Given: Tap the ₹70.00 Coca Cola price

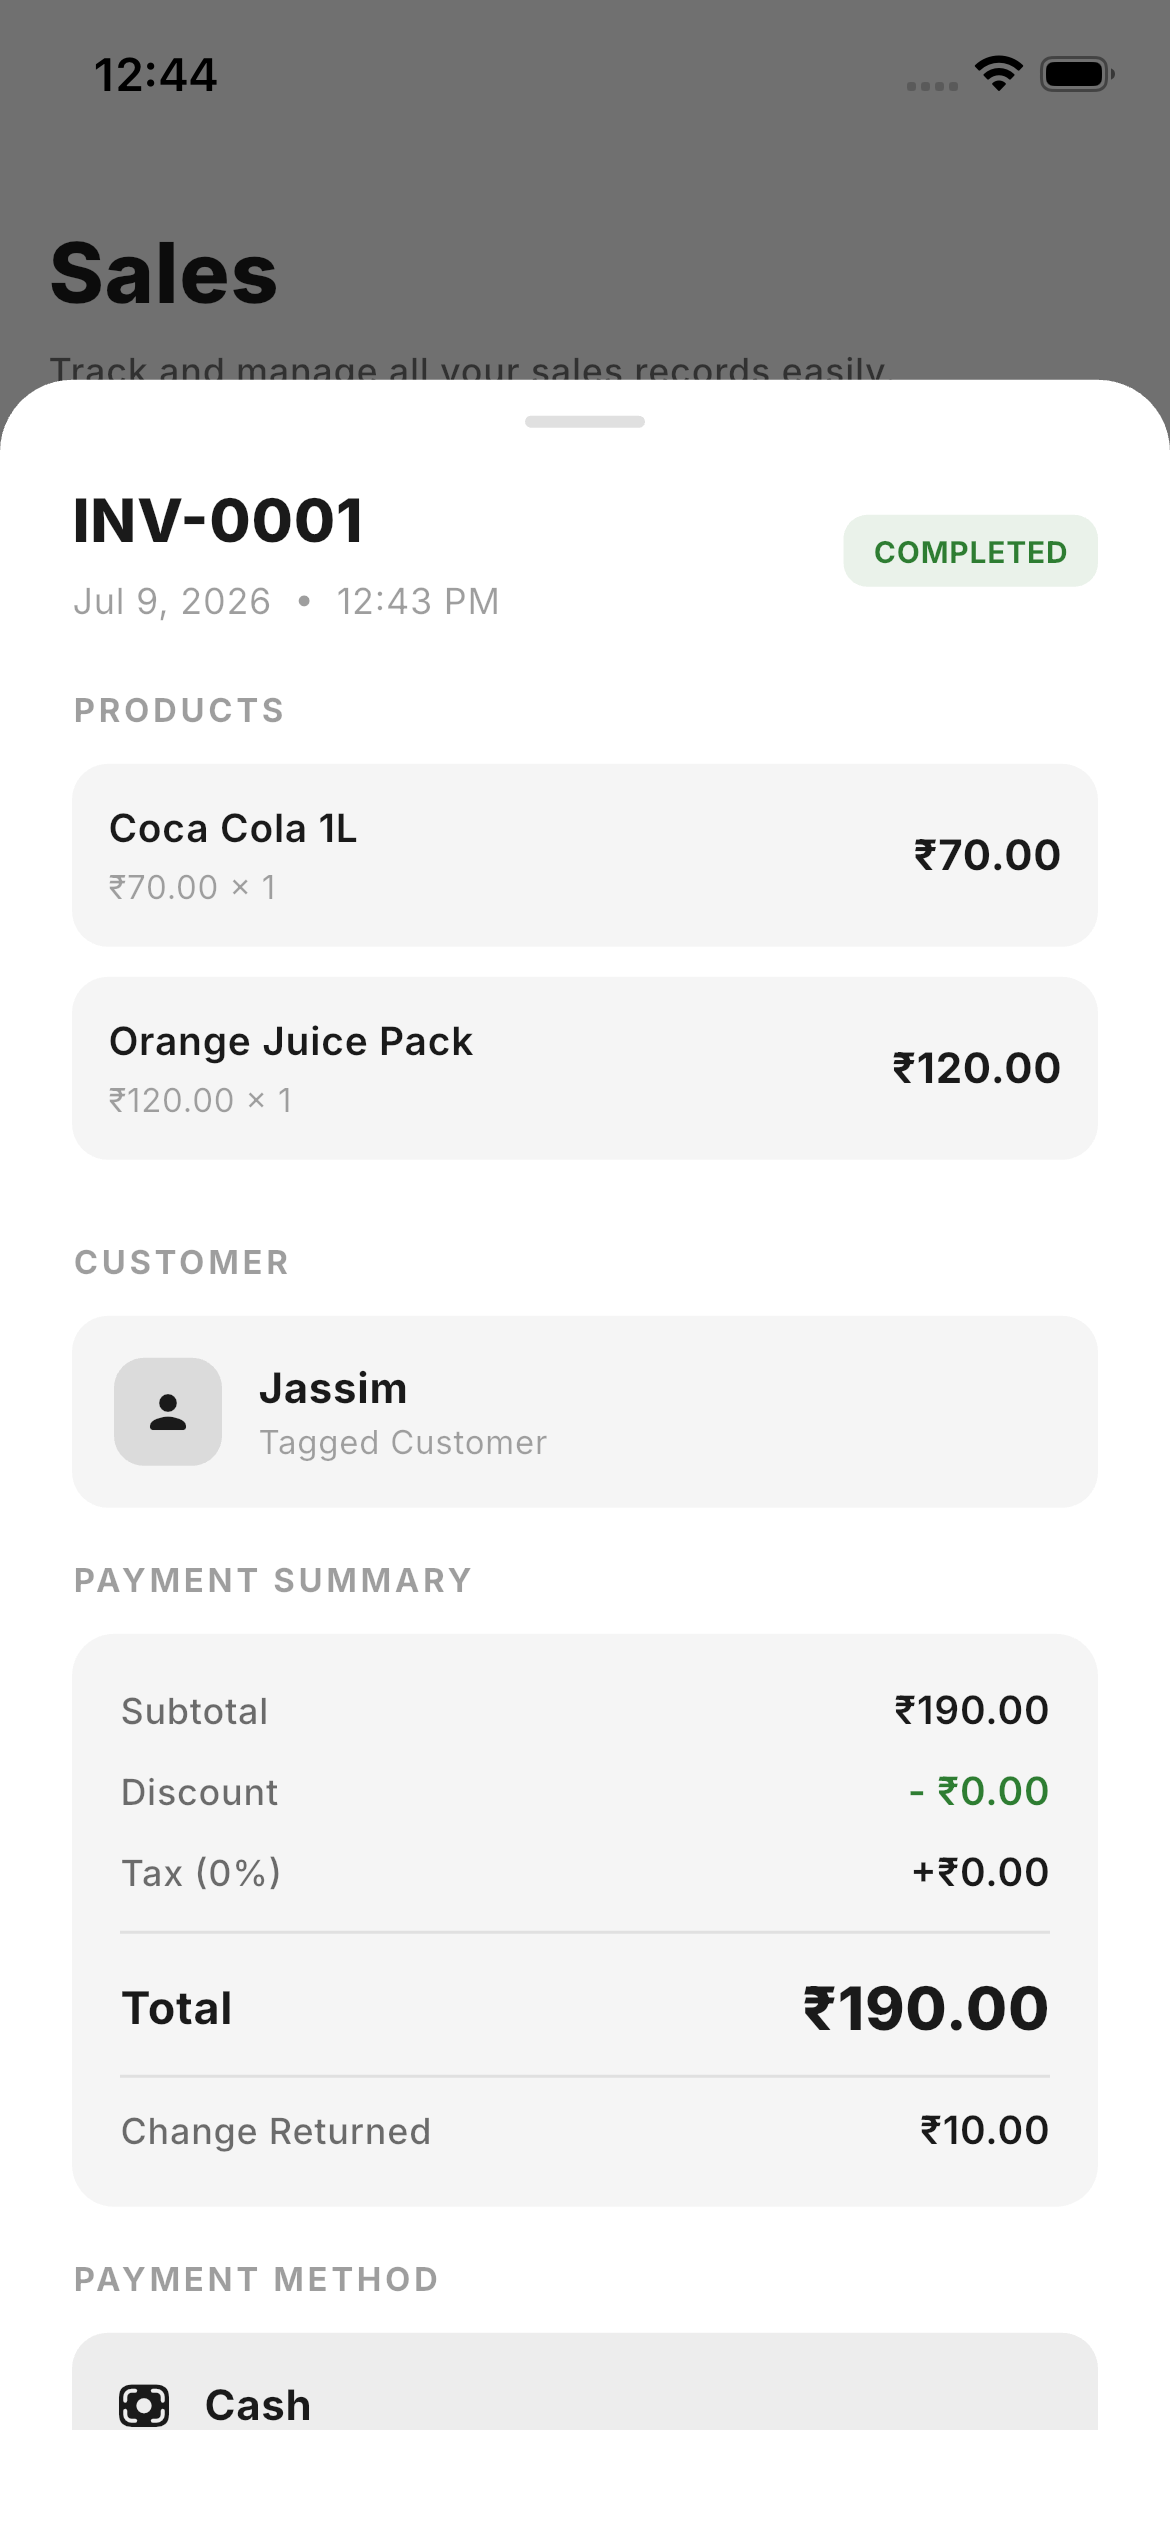Looking at the screenshot, I should [x=986, y=855].
